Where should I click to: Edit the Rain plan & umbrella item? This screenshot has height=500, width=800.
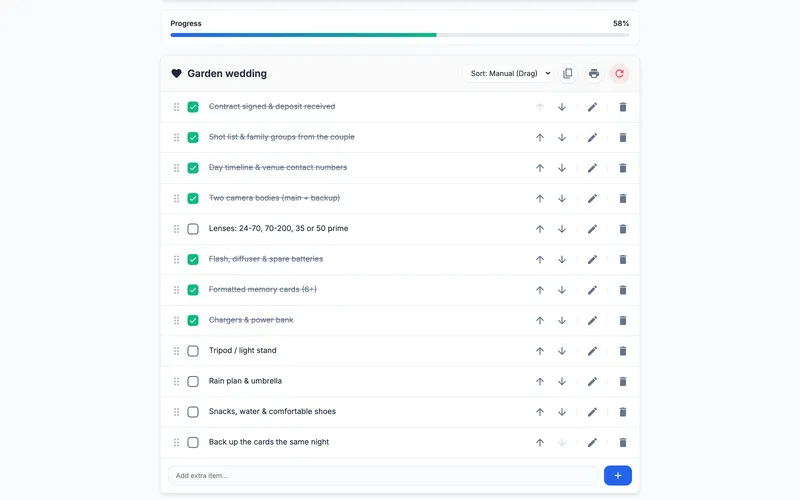[592, 381]
